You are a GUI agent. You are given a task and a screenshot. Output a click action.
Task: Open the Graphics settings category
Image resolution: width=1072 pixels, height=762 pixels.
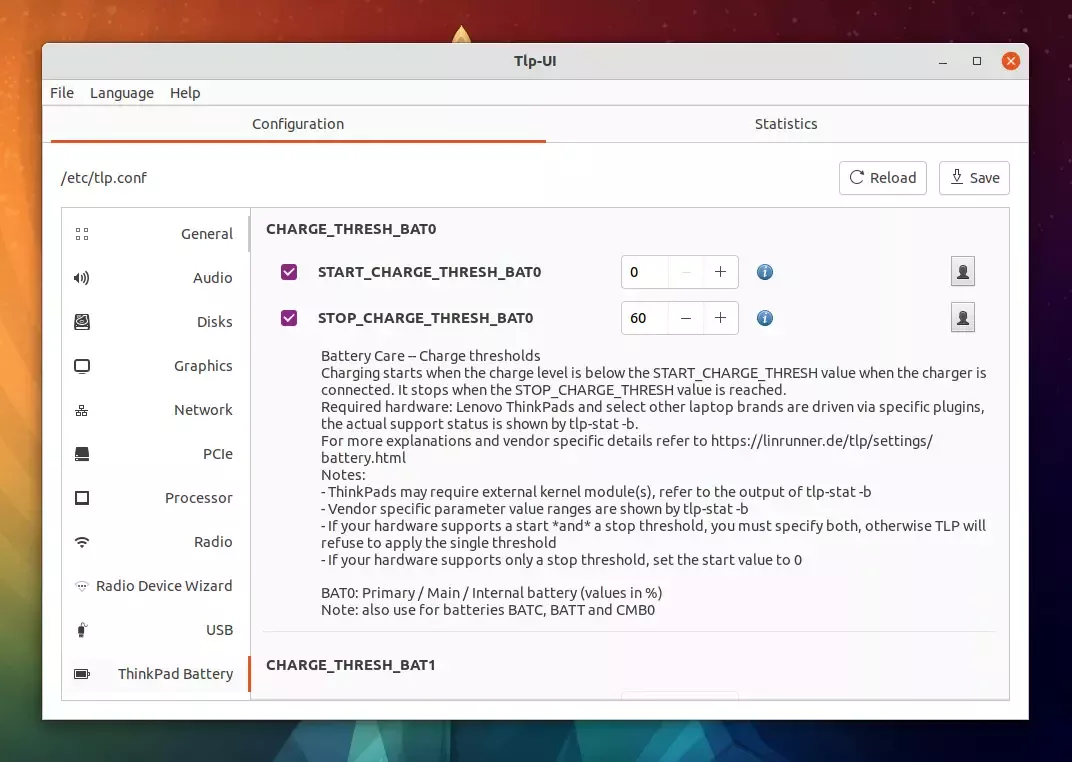203,366
